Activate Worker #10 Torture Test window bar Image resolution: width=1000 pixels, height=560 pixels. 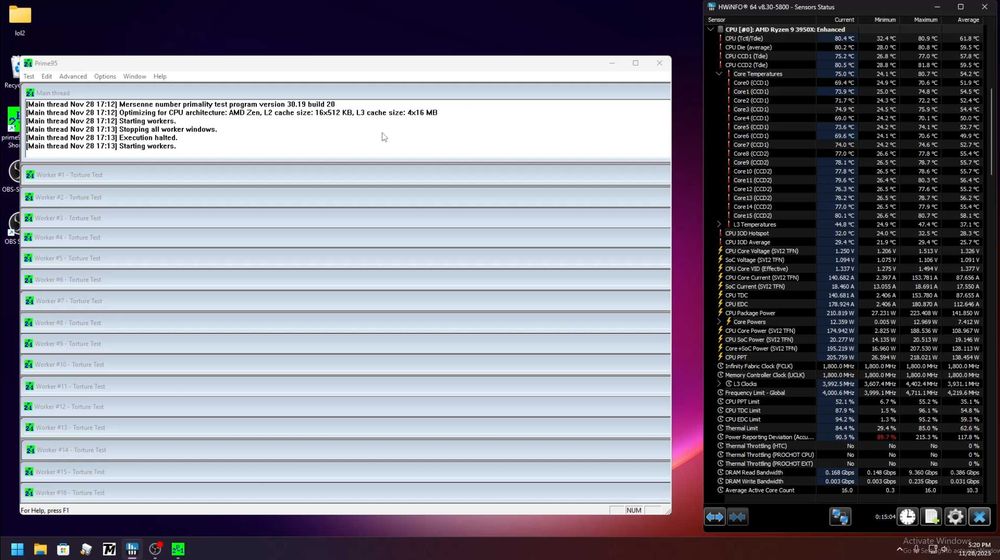[x=346, y=364]
